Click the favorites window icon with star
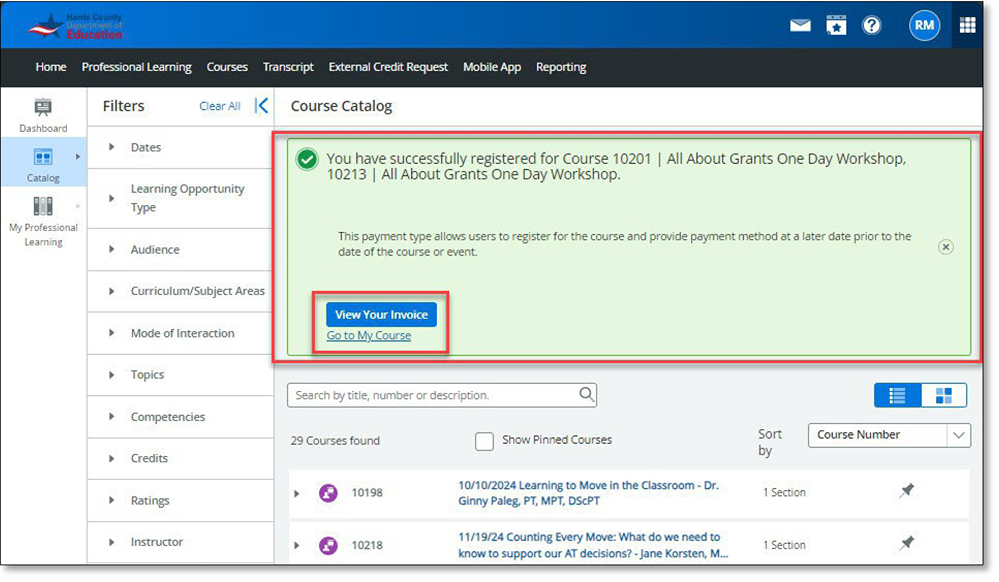This screenshot has width=999, height=582. pyautogui.click(x=836, y=26)
